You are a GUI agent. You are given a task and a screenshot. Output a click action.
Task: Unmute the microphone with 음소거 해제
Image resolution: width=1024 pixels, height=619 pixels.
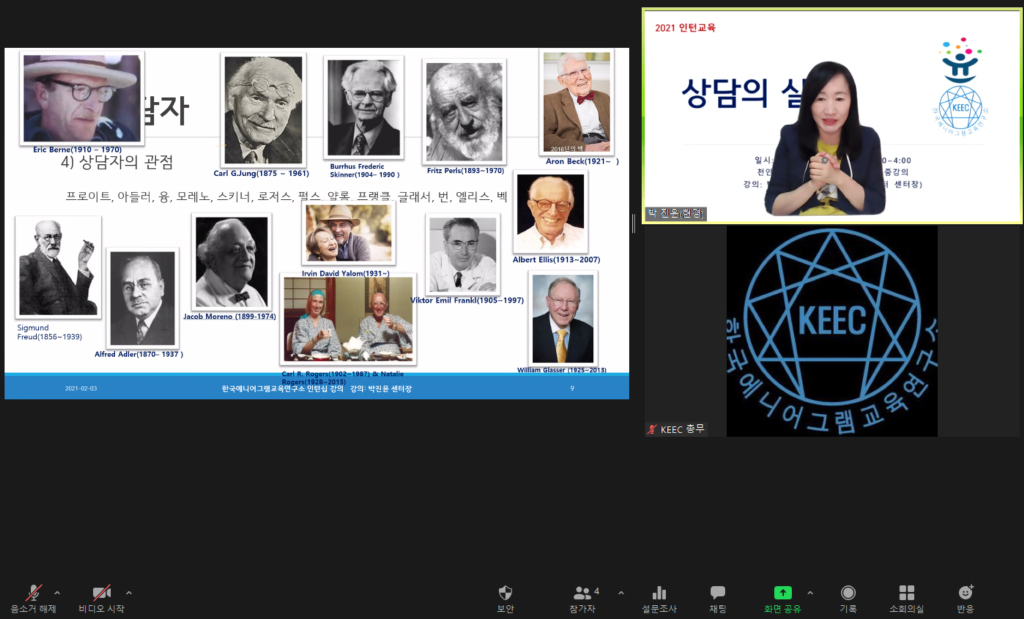tap(33, 599)
